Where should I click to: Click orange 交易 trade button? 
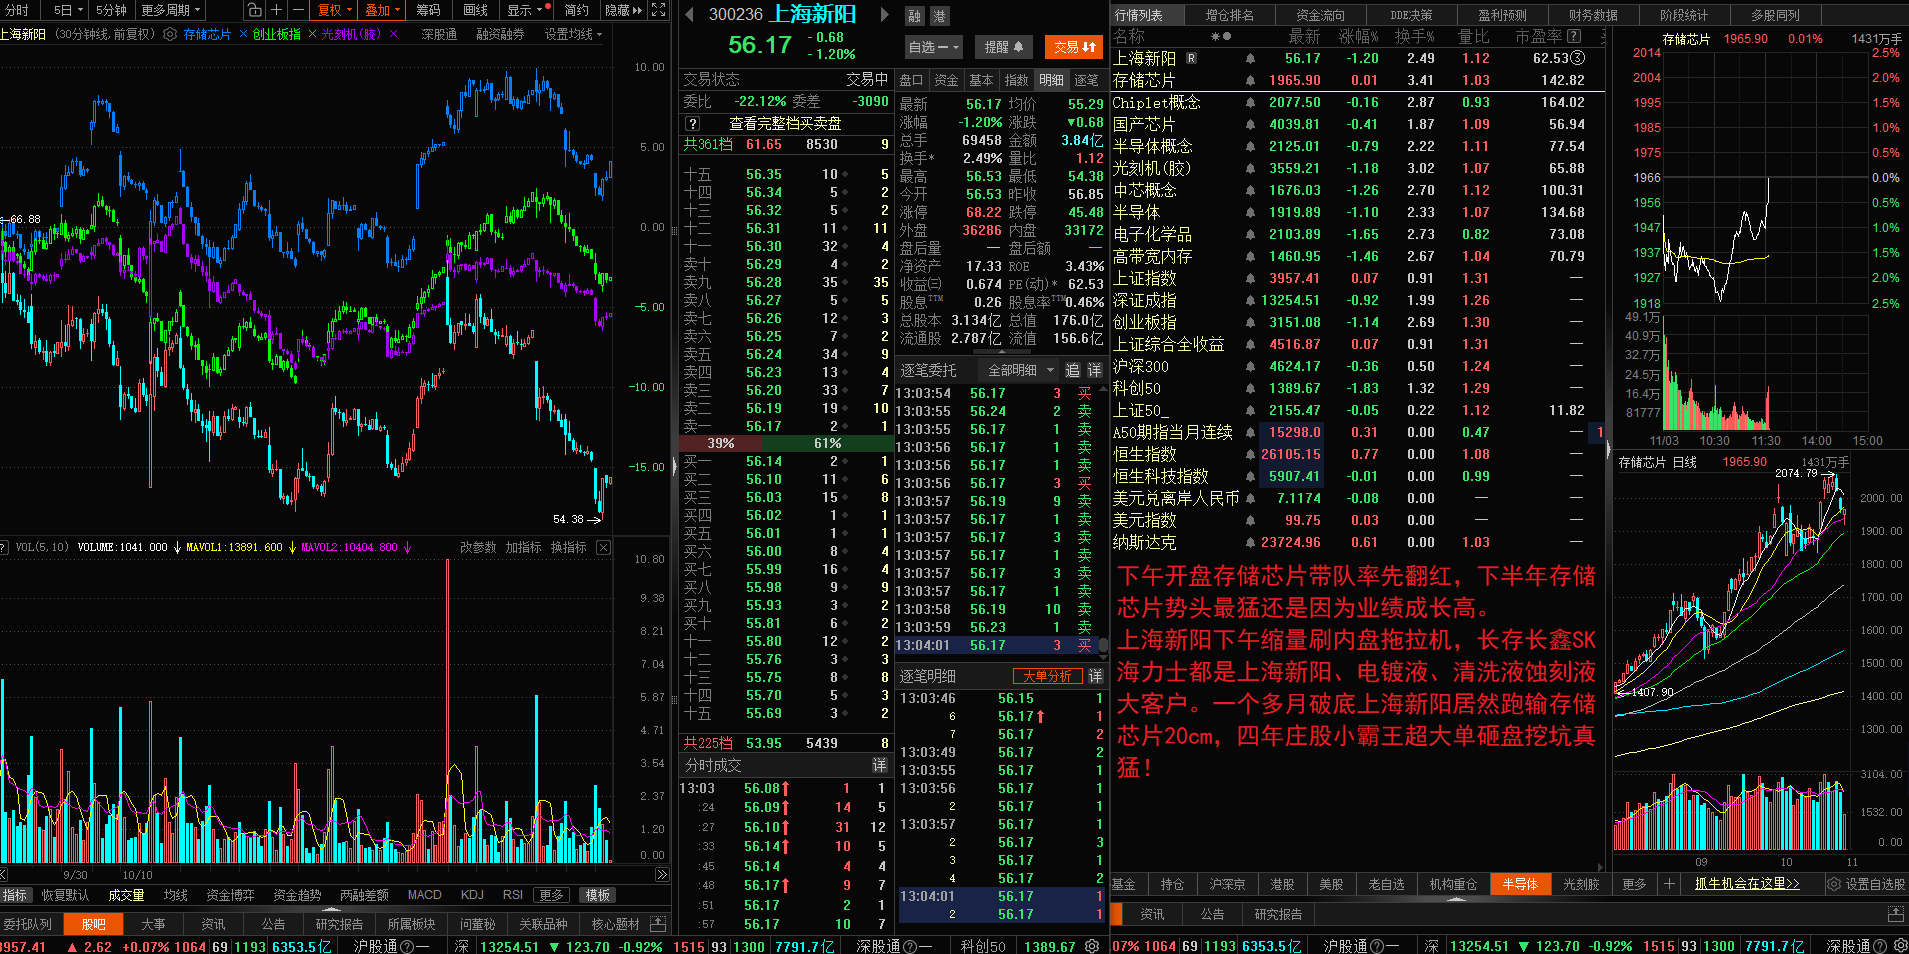(1075, 47)
